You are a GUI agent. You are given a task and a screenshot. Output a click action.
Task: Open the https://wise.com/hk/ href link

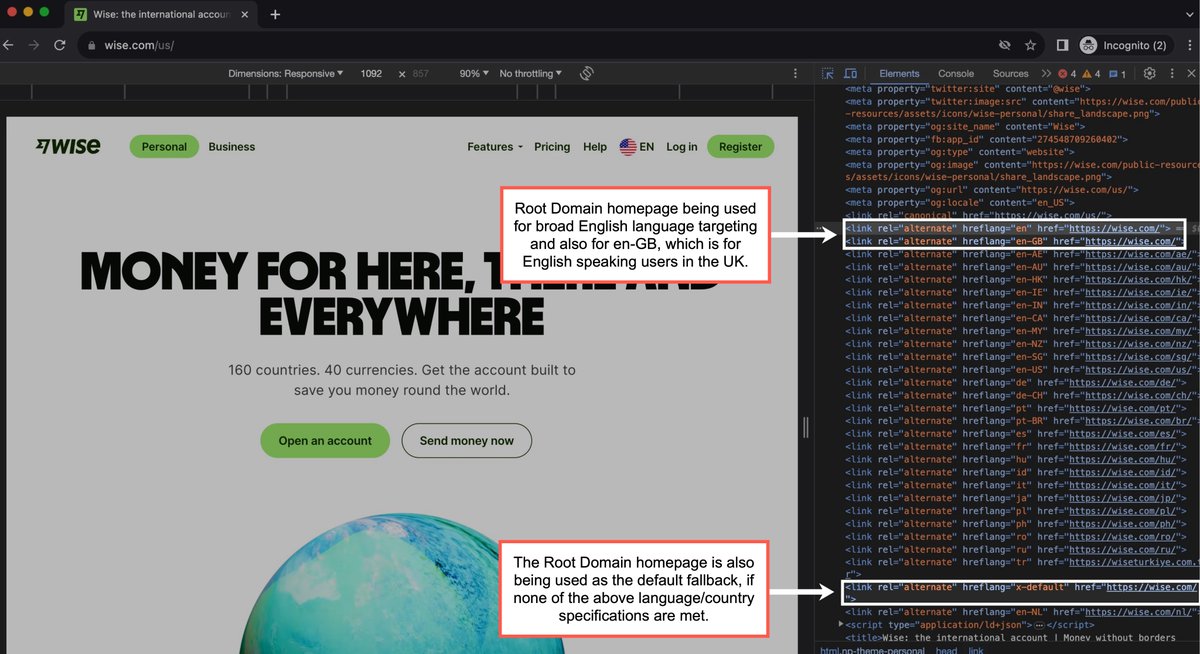[x=1138, y=281]
